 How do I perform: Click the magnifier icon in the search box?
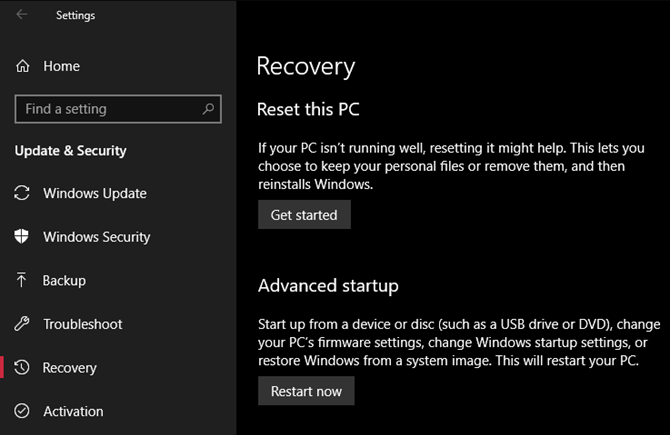(x=208, y=109)
